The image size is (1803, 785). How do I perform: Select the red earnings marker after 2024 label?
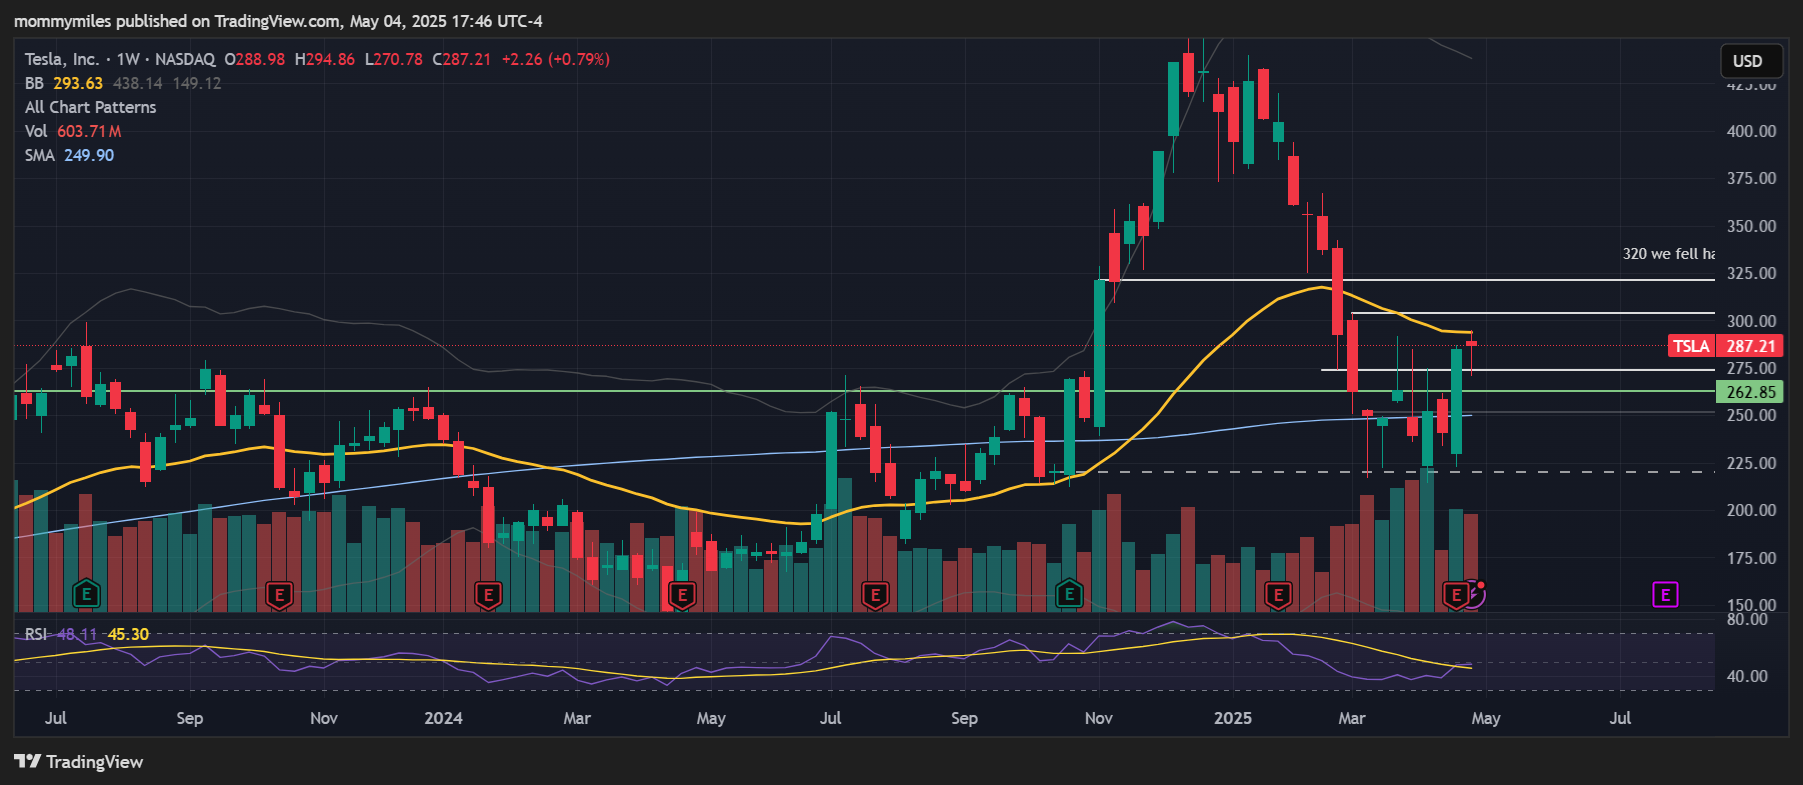[x=488, y=595]
